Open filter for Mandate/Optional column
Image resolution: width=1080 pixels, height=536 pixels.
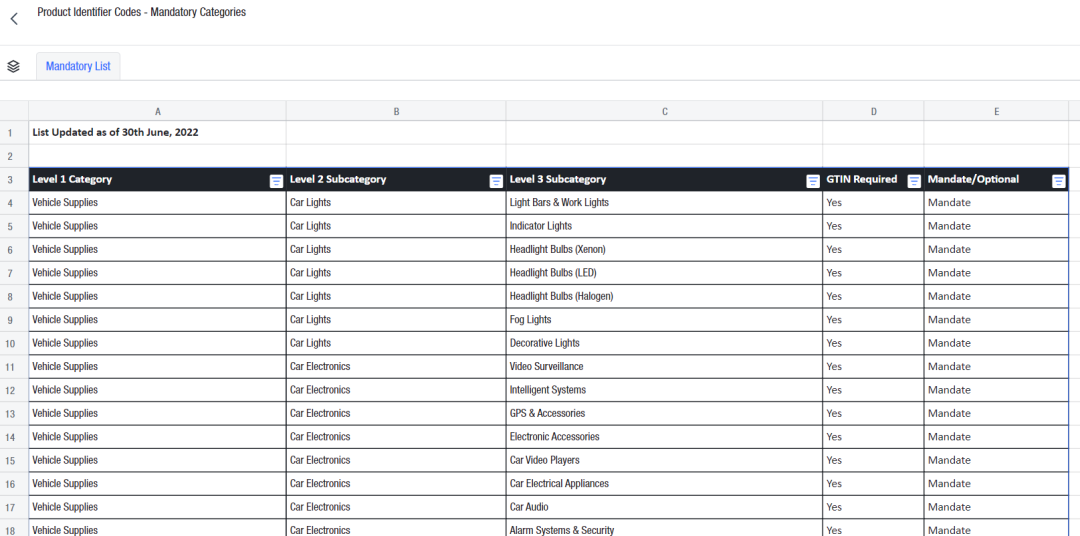(x=1059, y=181)
